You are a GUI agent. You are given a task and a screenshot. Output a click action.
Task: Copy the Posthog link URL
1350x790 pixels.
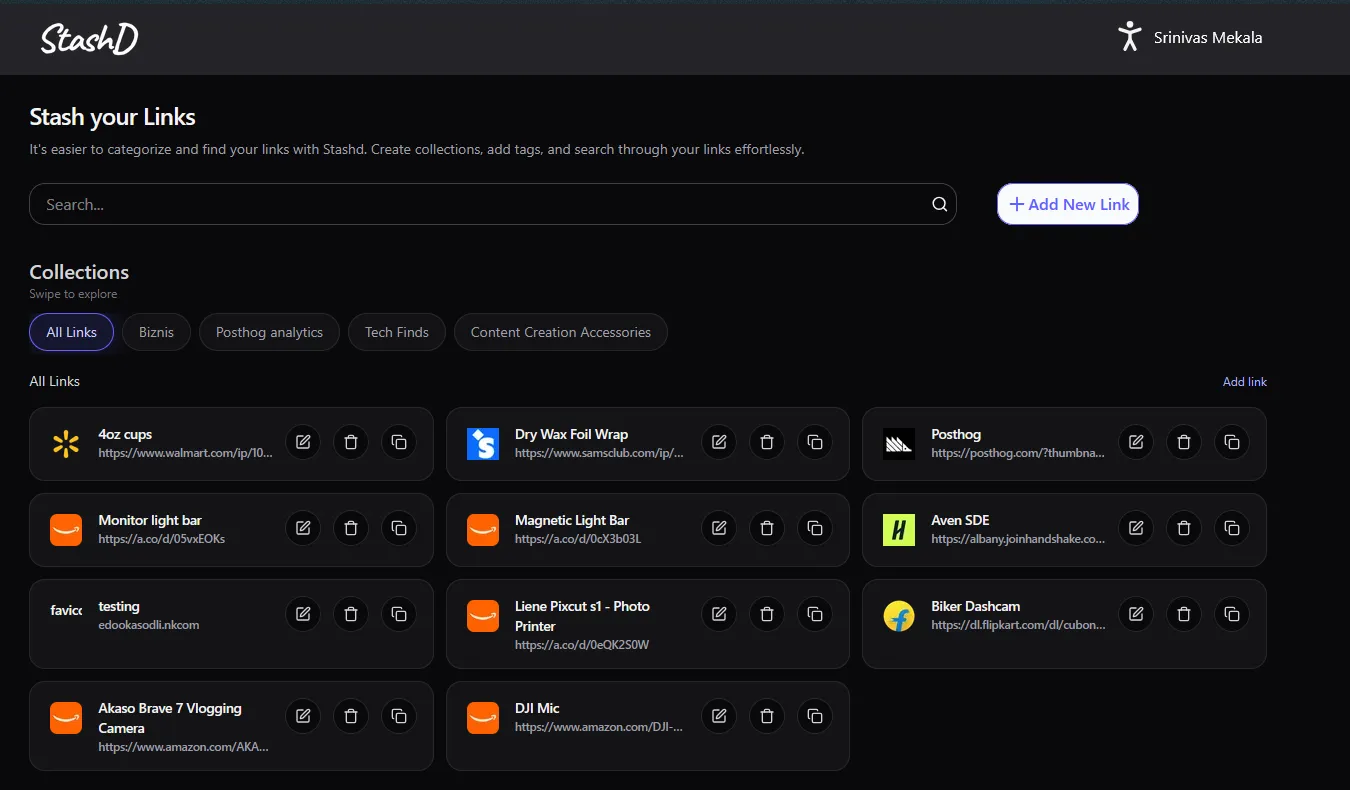pos(1232,442)
